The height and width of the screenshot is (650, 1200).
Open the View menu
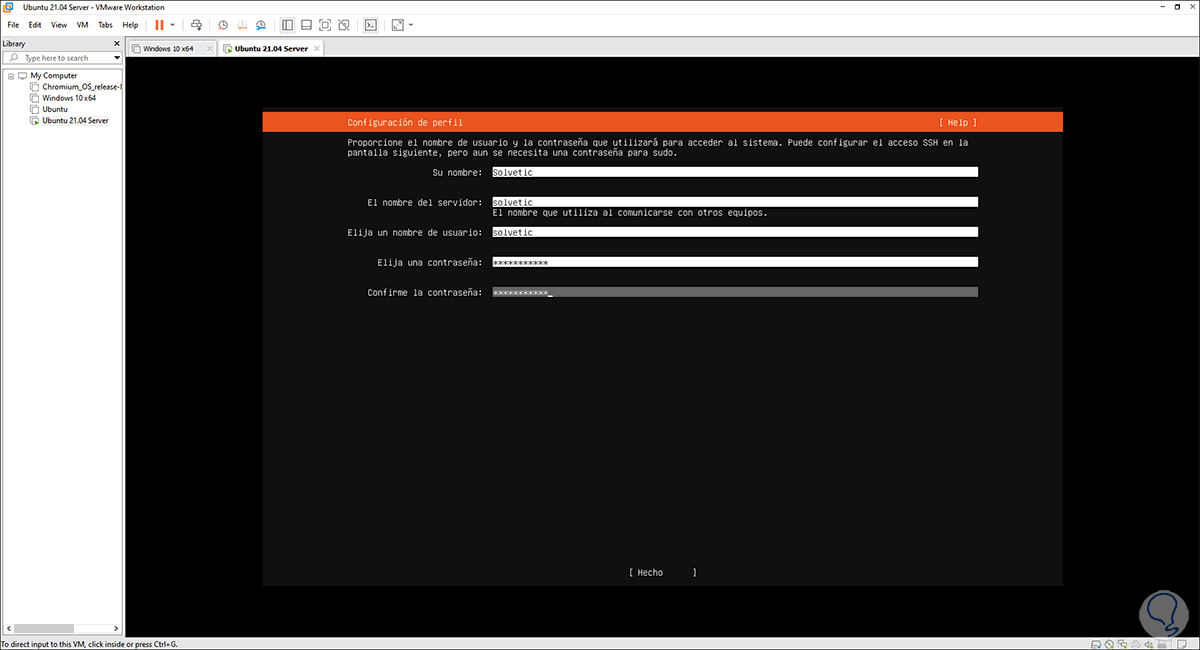59,24
